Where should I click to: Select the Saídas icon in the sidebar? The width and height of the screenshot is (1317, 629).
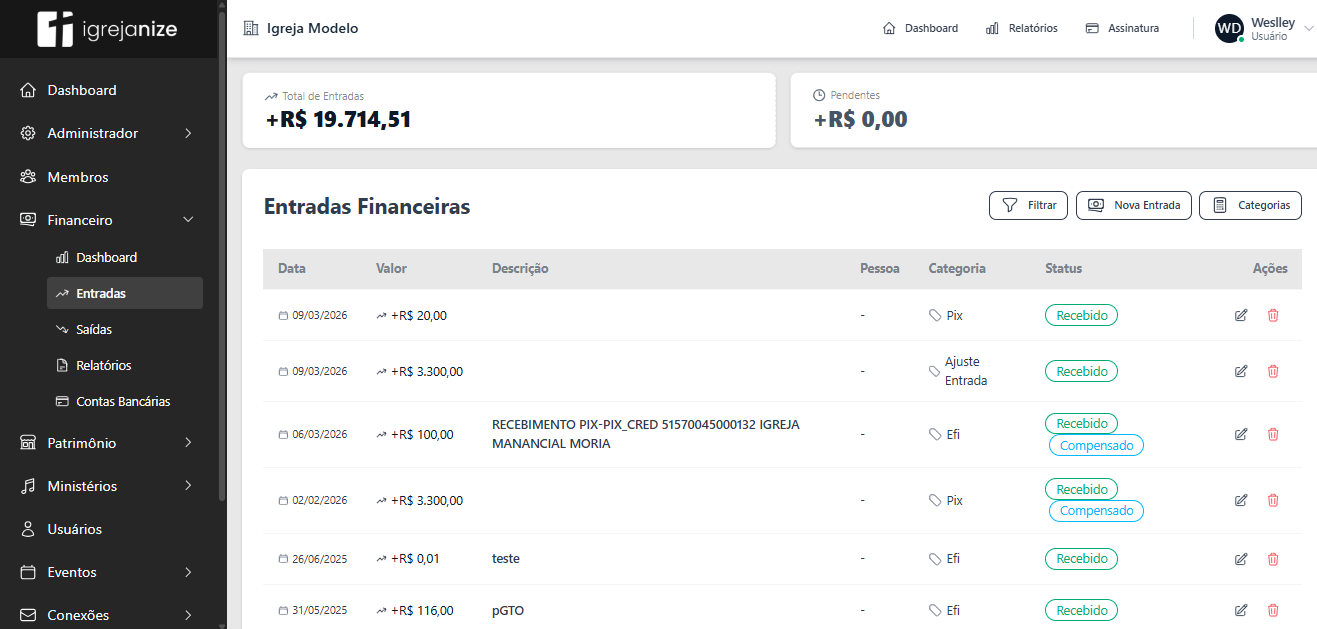[x=63, y=329]
